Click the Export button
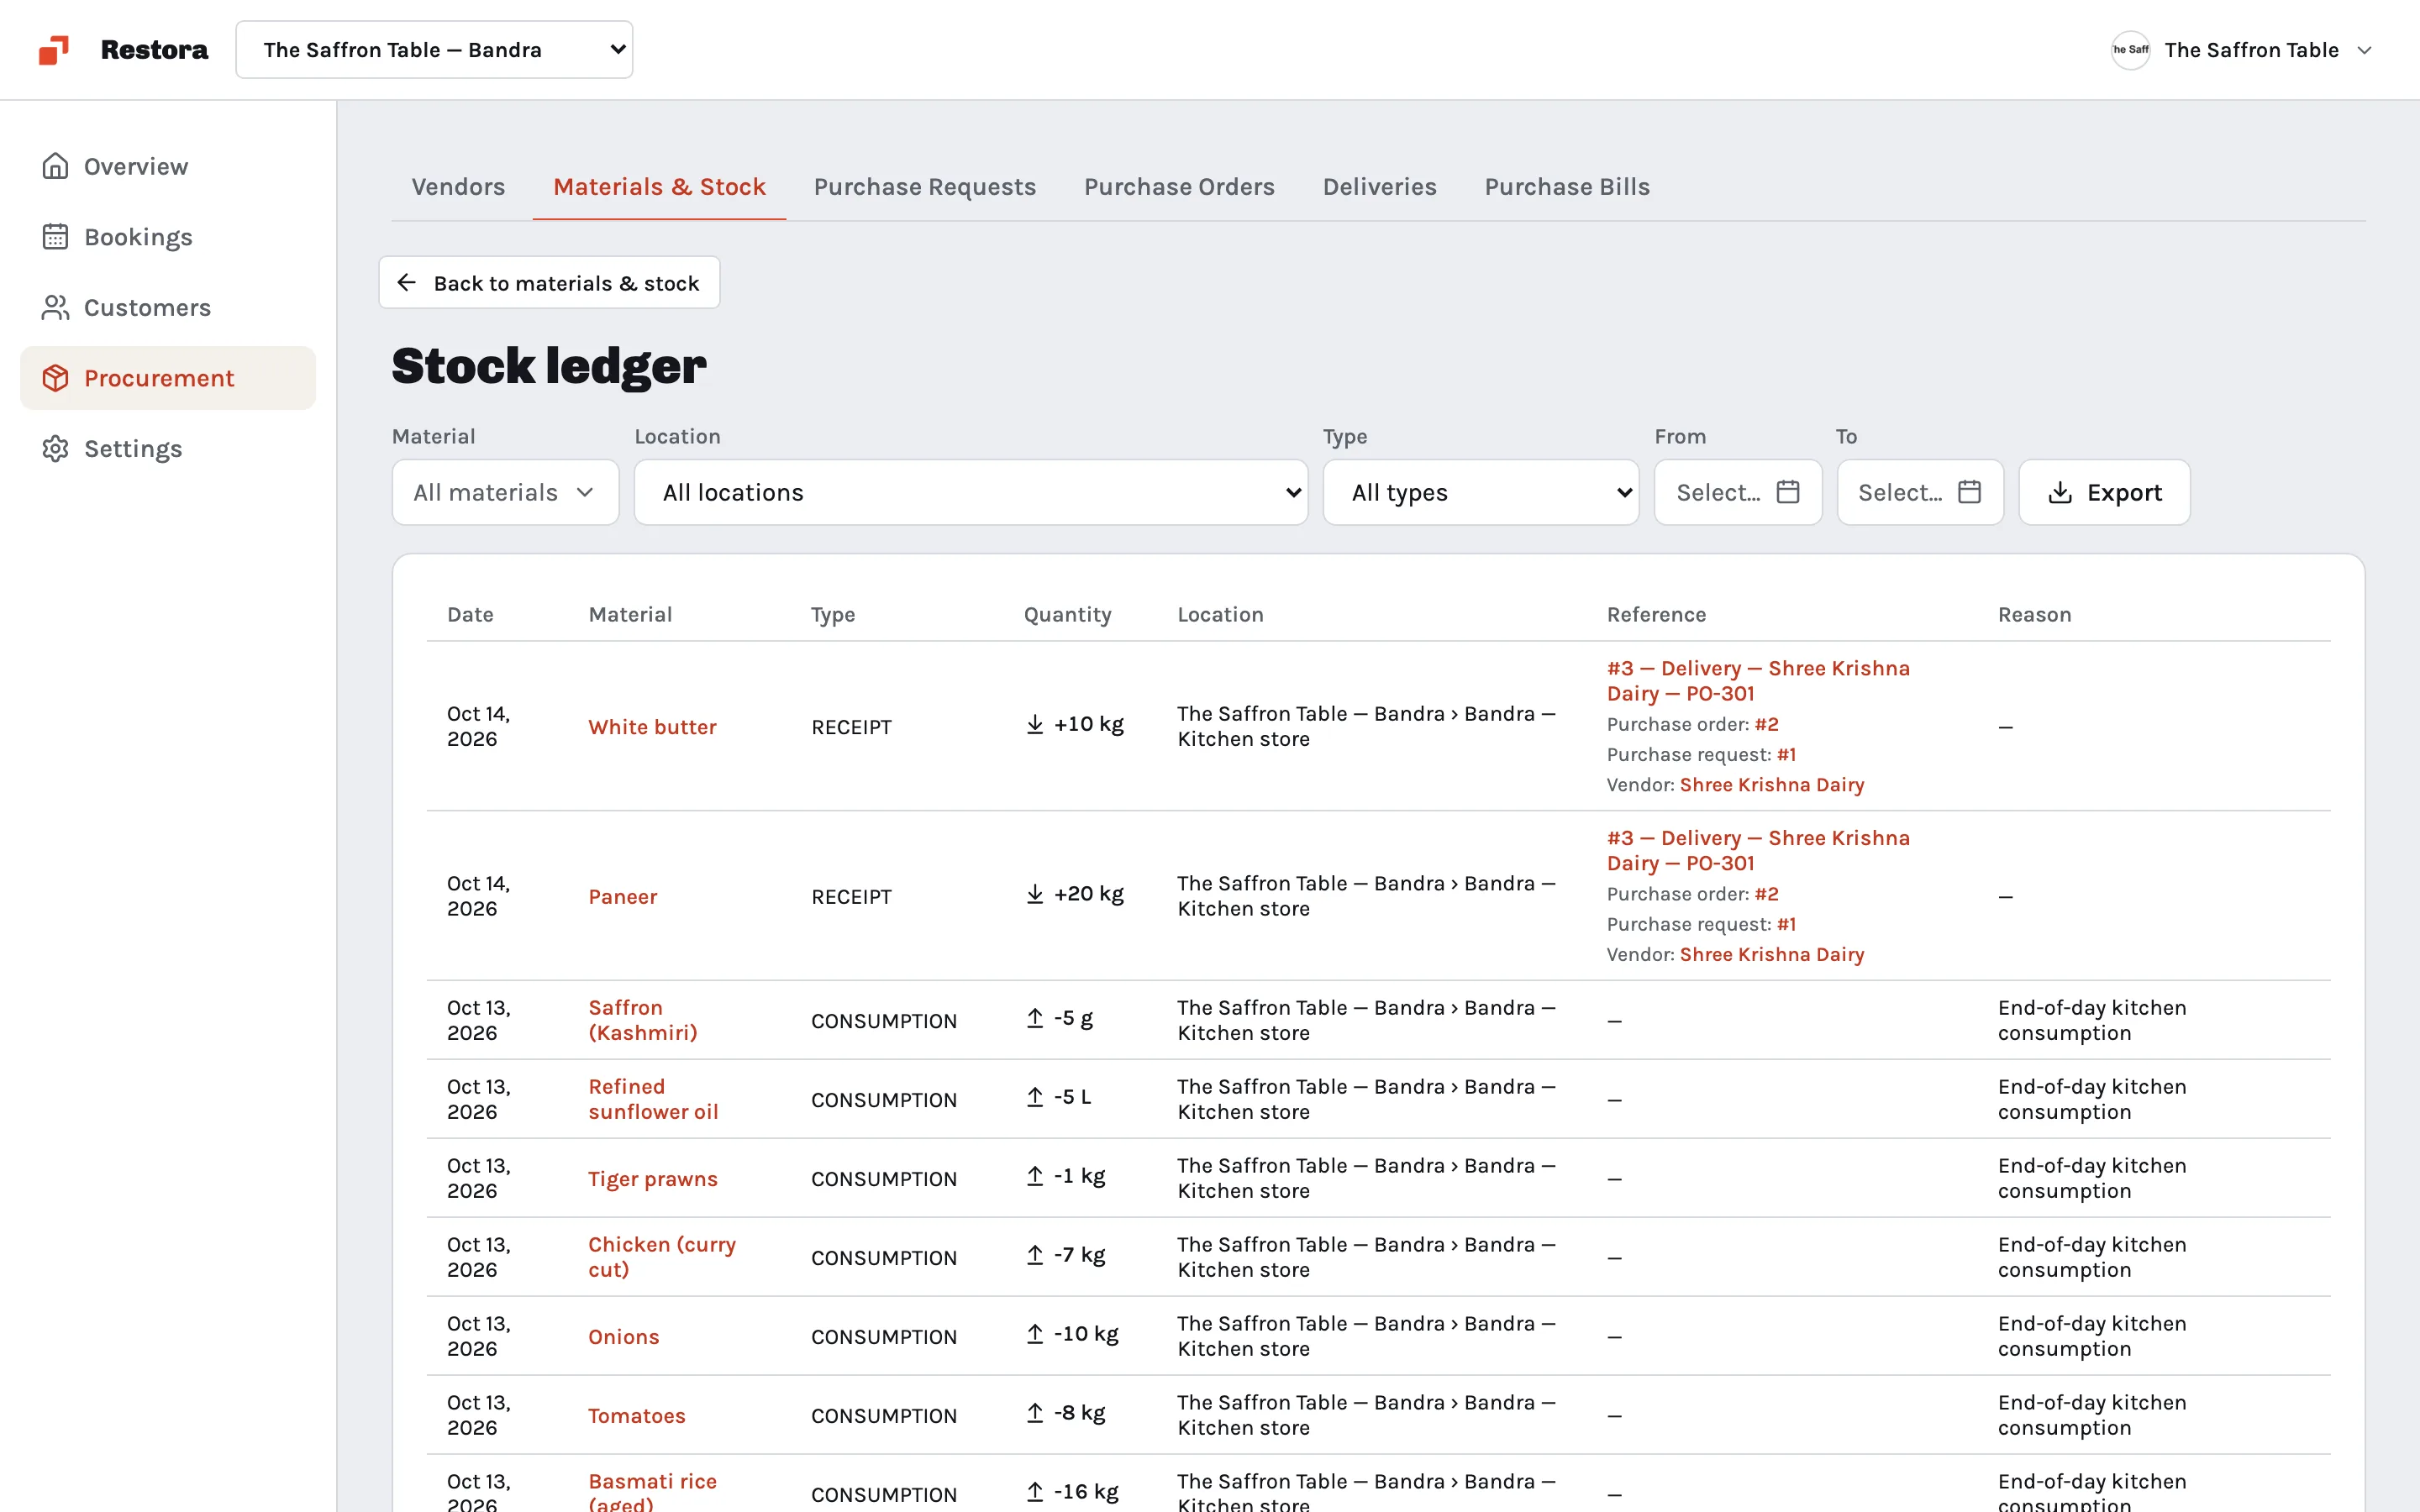 (2104, 492)
